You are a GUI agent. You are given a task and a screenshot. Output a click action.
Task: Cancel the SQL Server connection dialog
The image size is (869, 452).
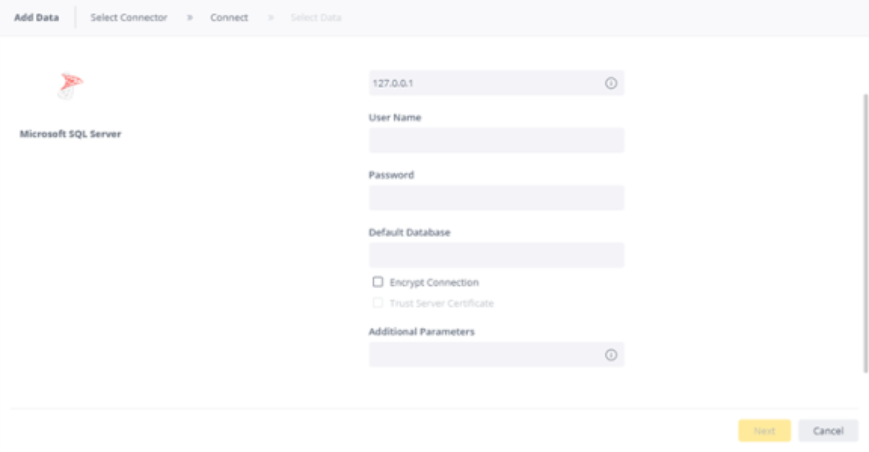[828, 430]
